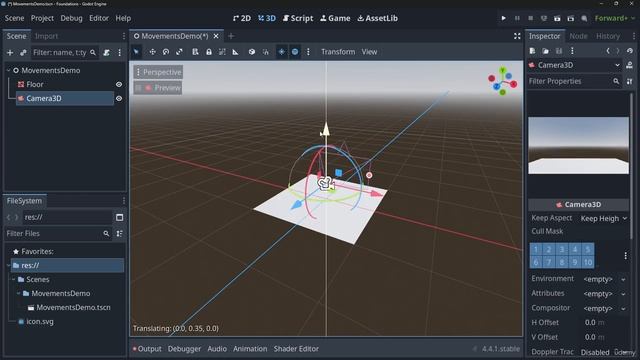
Task: Open the Shader Editor bottom panel
Action: coord(296,349)
